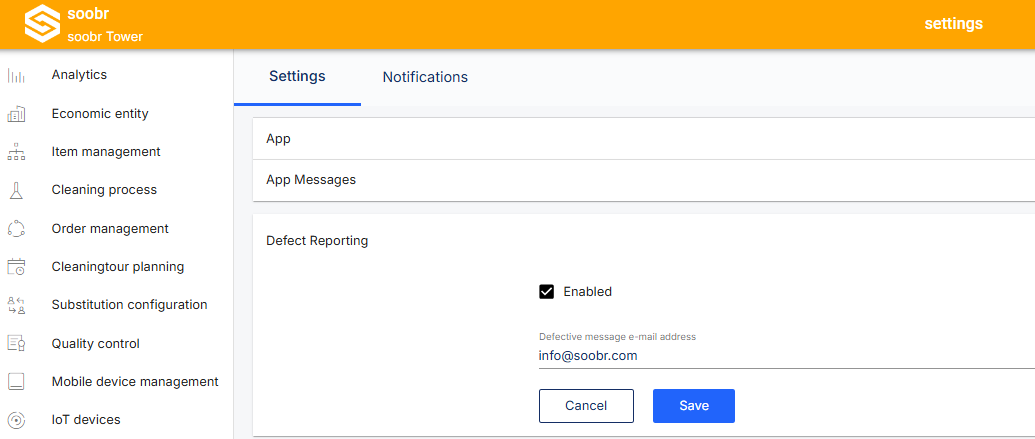Expand the App settings section

tap(644, 139)
